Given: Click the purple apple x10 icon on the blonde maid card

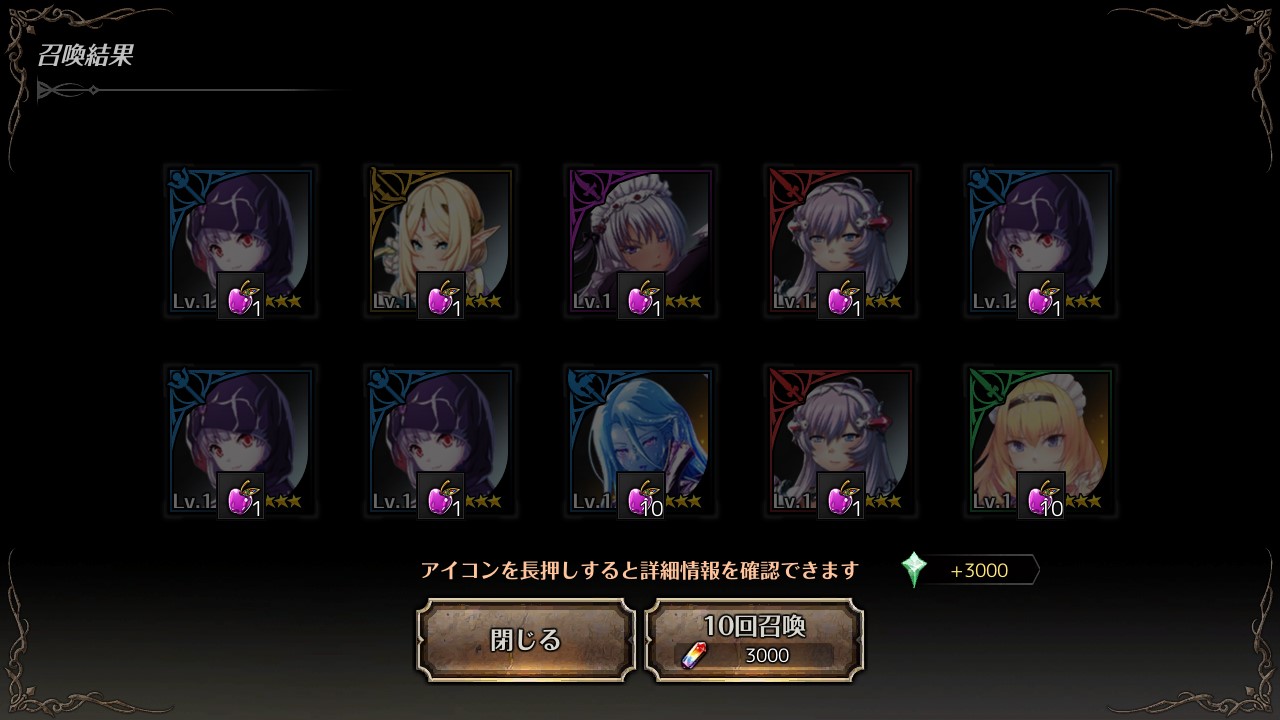Looking at the screenshot, I should click(x=1041, y=495).
